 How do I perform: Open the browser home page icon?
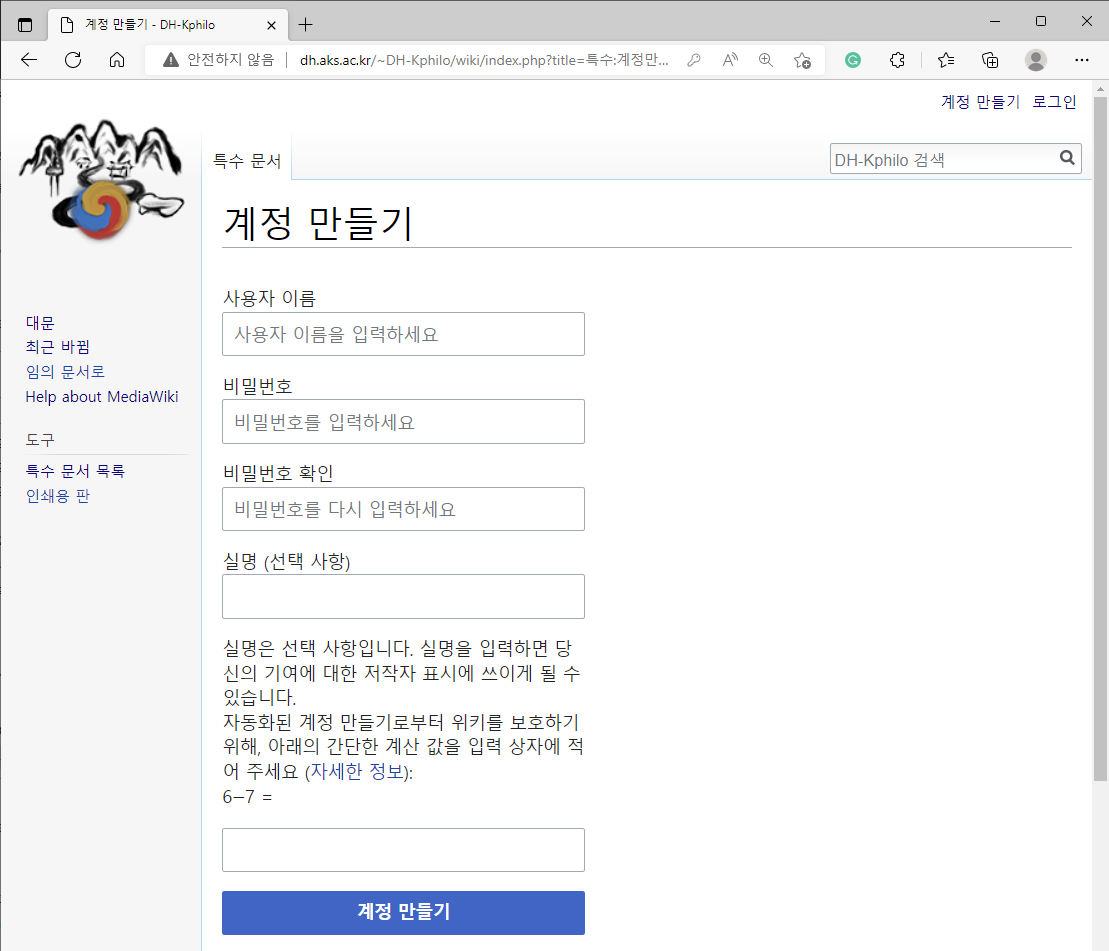[x=117, y=60]
